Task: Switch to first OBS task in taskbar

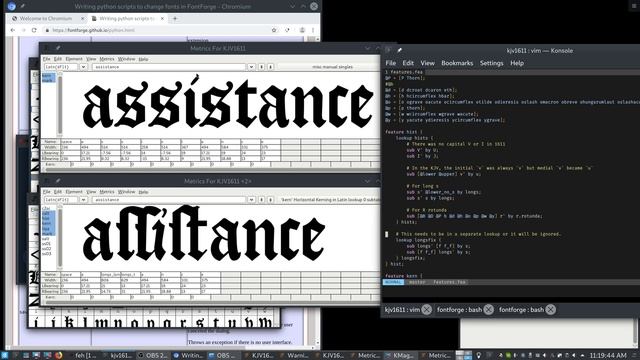Action: pyautogui.click(x=153, y=356)
